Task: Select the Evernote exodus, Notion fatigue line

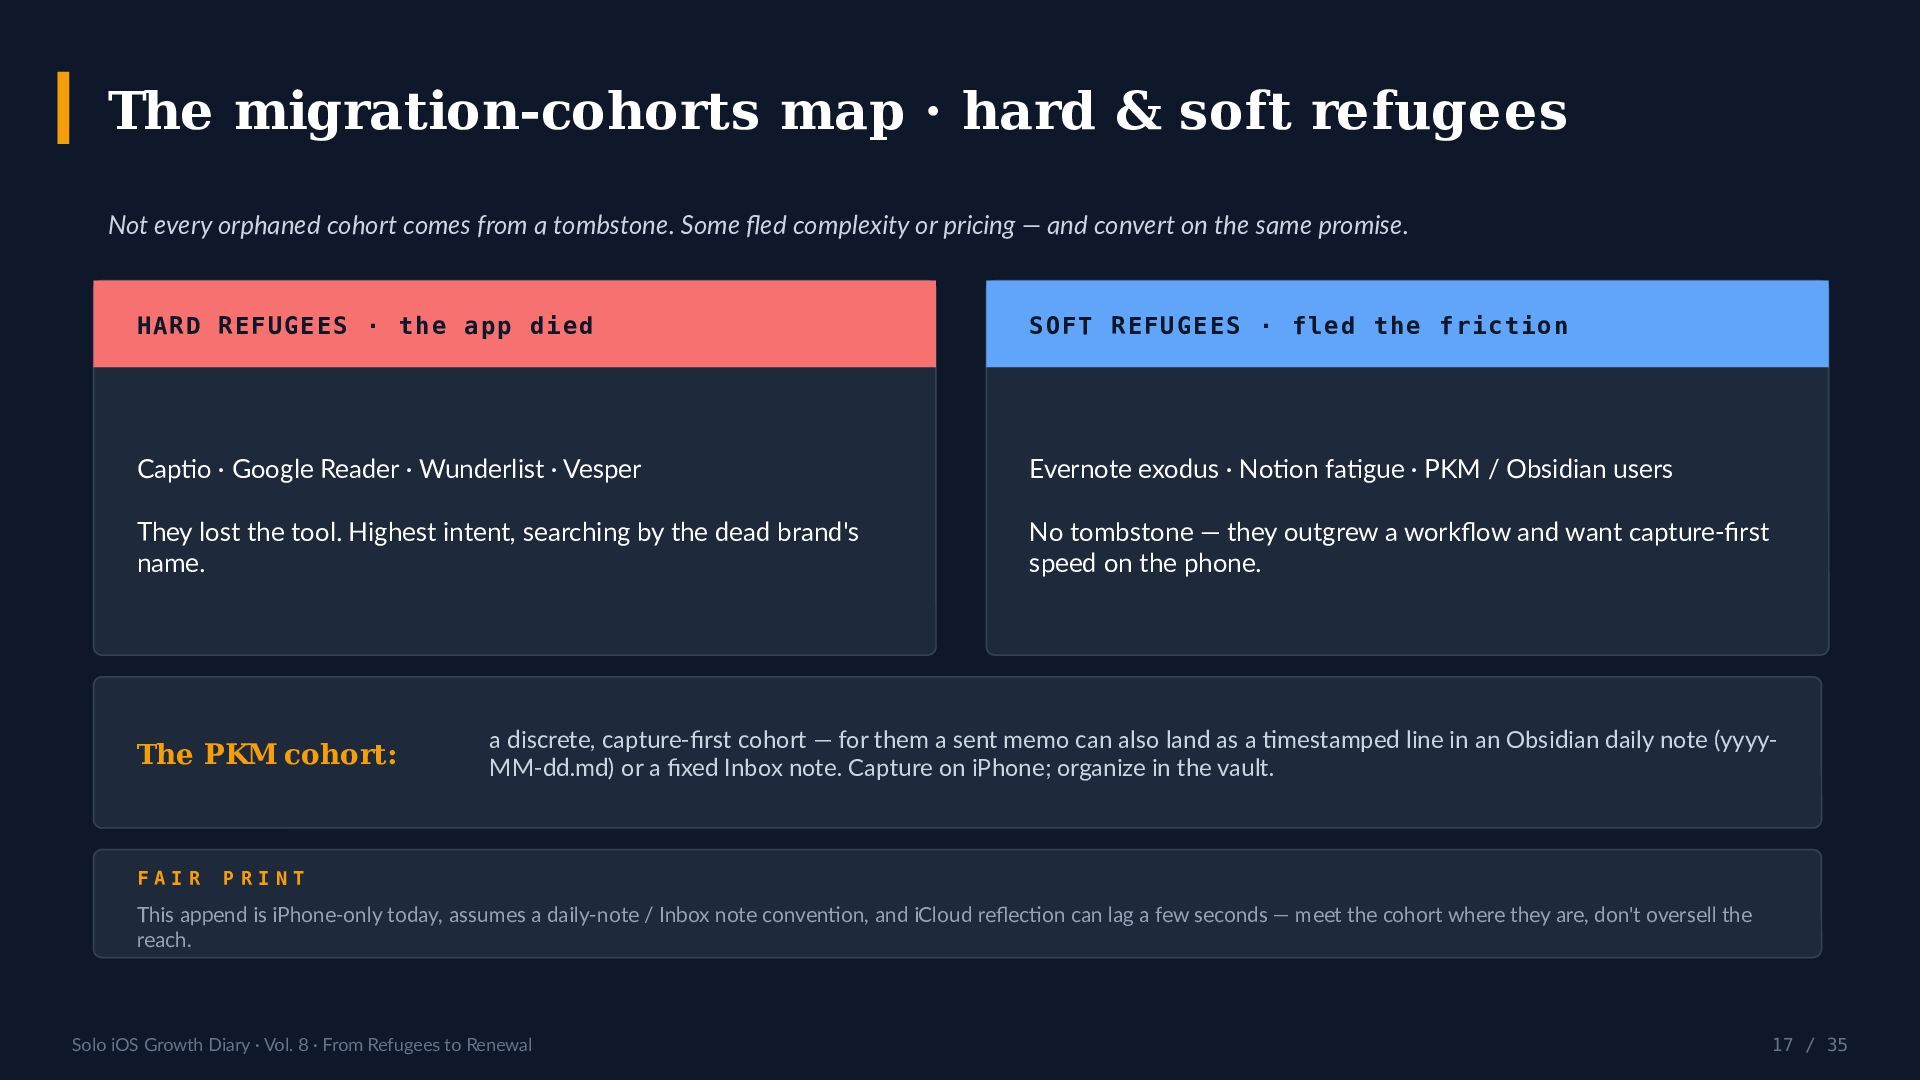Action: click(x=1351, y=469)
